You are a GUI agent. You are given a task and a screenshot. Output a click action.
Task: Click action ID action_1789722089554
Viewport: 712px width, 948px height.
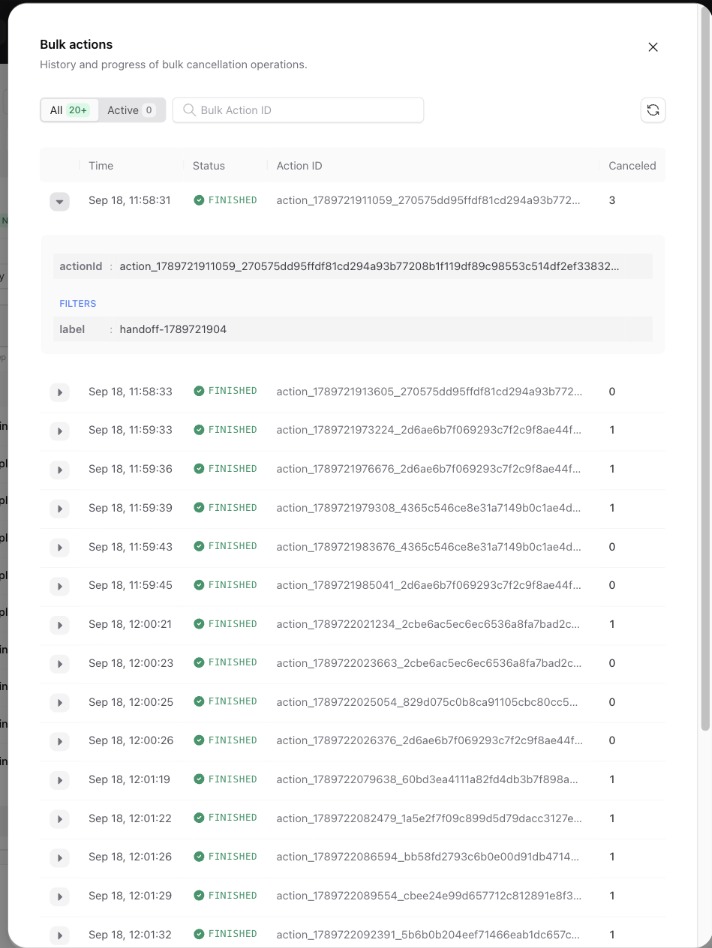tap(429, 895)
